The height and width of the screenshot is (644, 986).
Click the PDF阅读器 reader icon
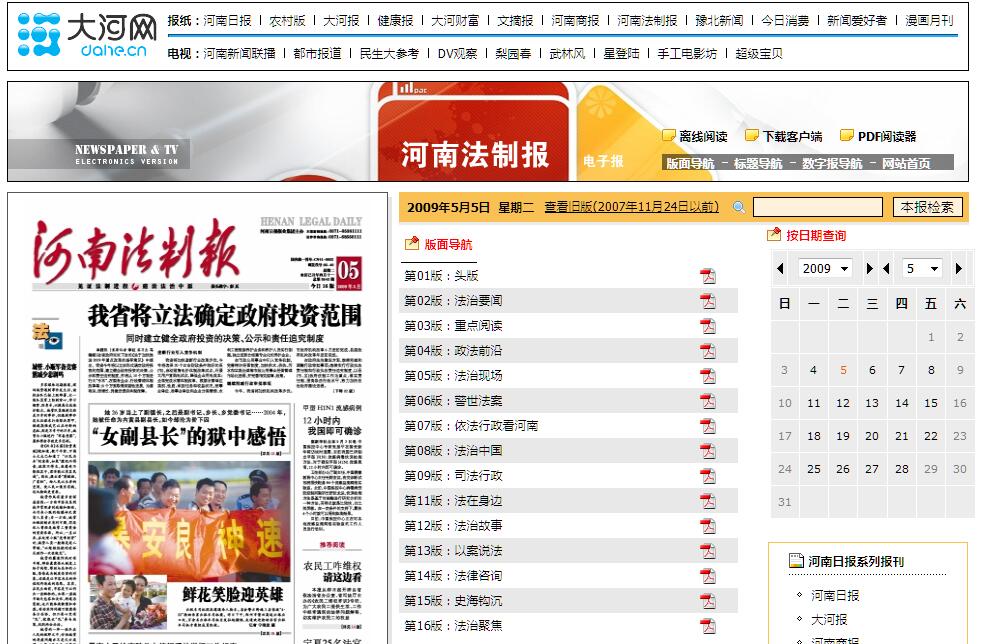(x=847, y=136)
